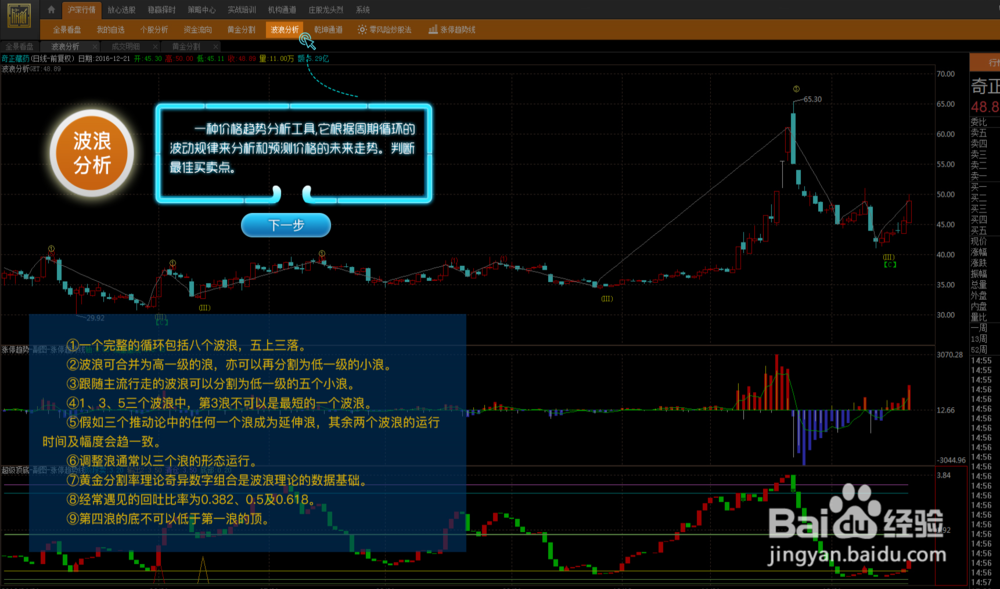Click the (III) wave label near 35.00 low
This screenshot has width=1000, height=589.
click(607, 298)
